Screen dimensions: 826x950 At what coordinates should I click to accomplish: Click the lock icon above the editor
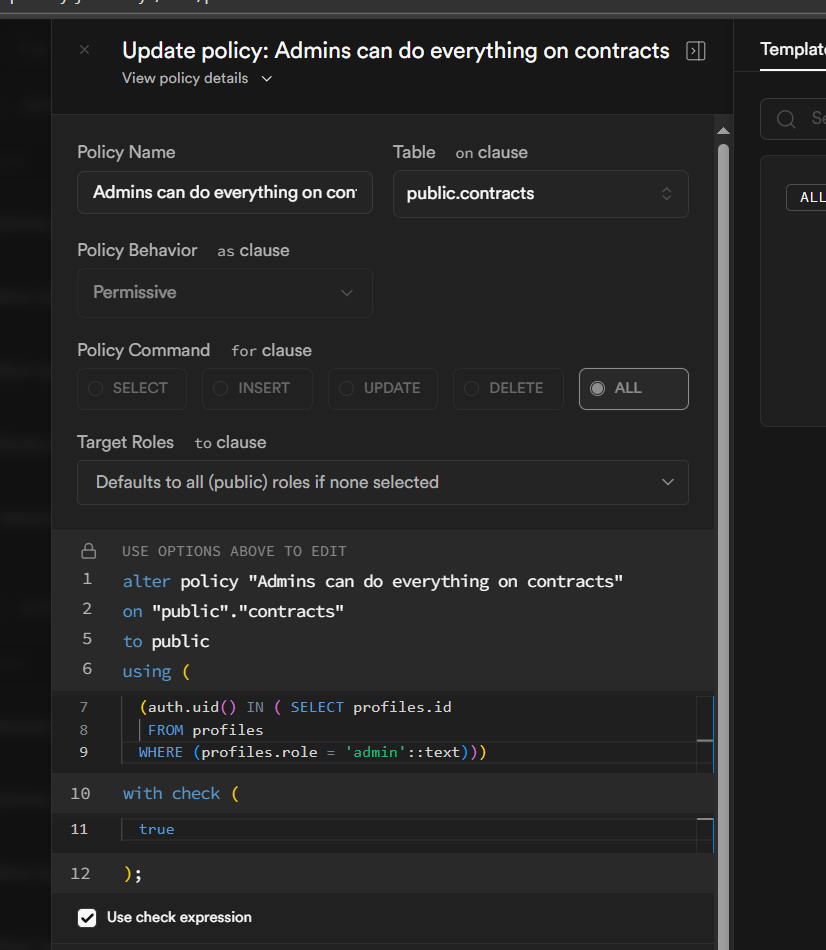pos(89,551)
